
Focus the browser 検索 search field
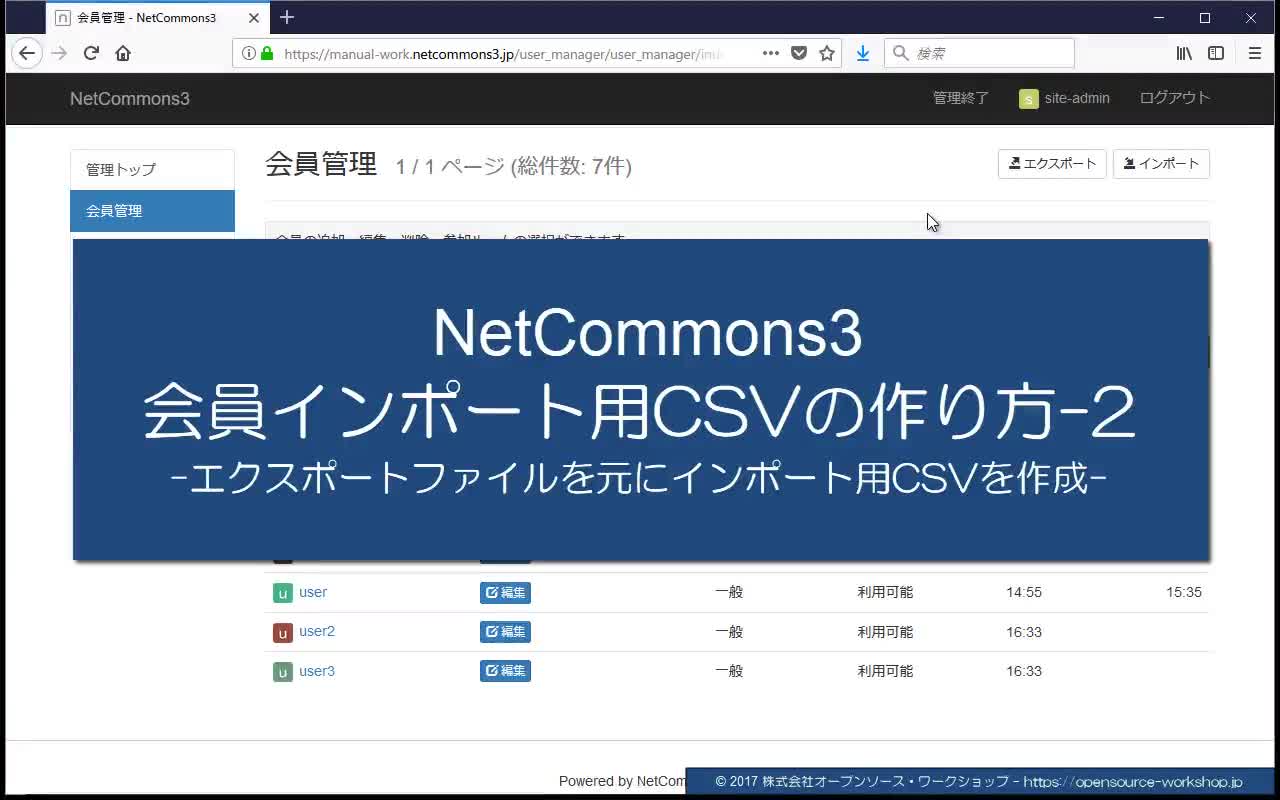coord(979,53)
